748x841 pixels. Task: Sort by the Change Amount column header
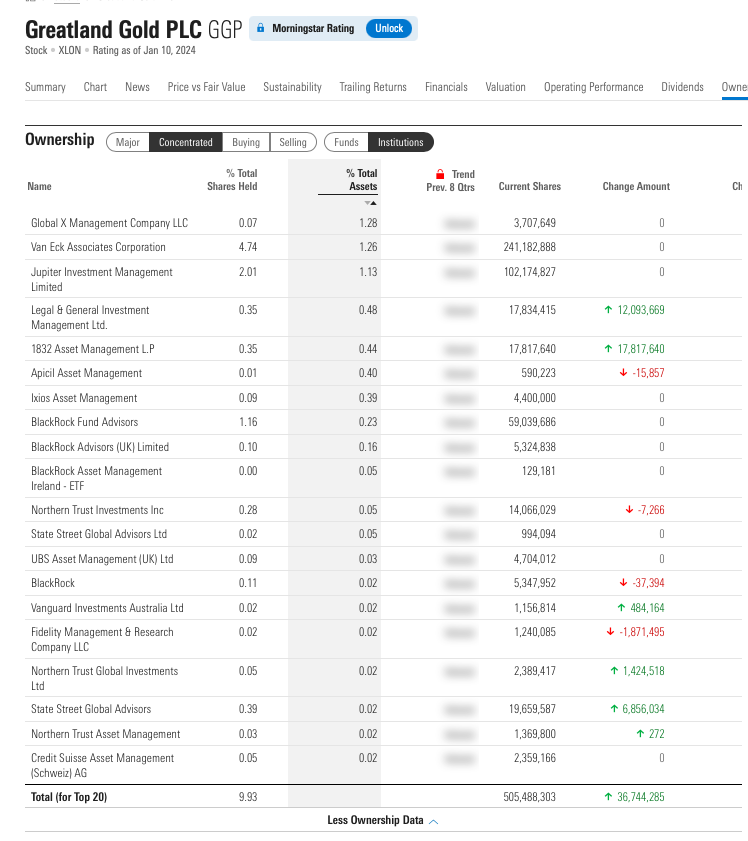[636, 186]
